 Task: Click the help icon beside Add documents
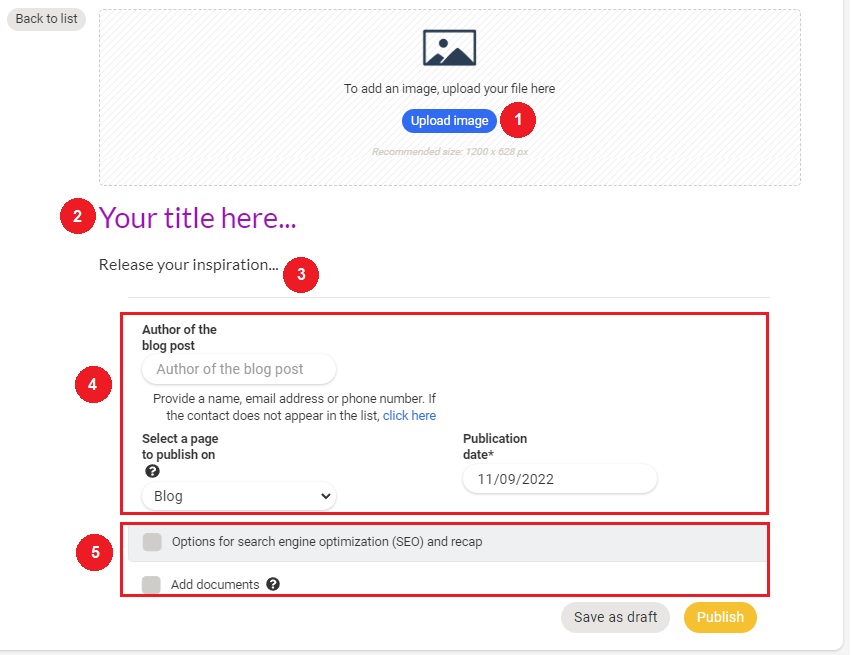[273, 585]
